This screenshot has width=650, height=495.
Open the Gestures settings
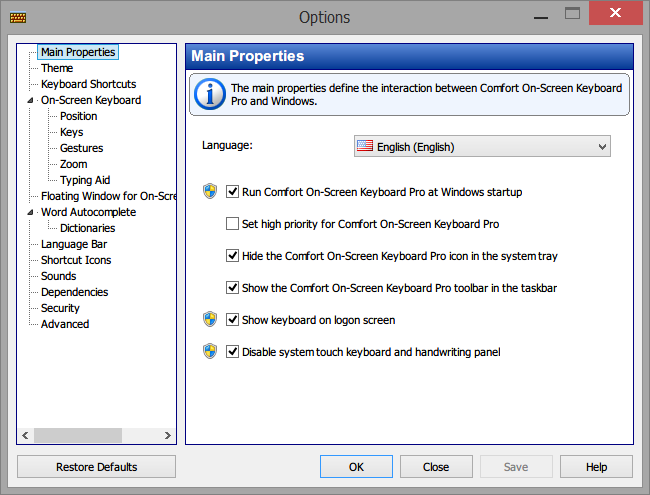[x=82, y=148]
